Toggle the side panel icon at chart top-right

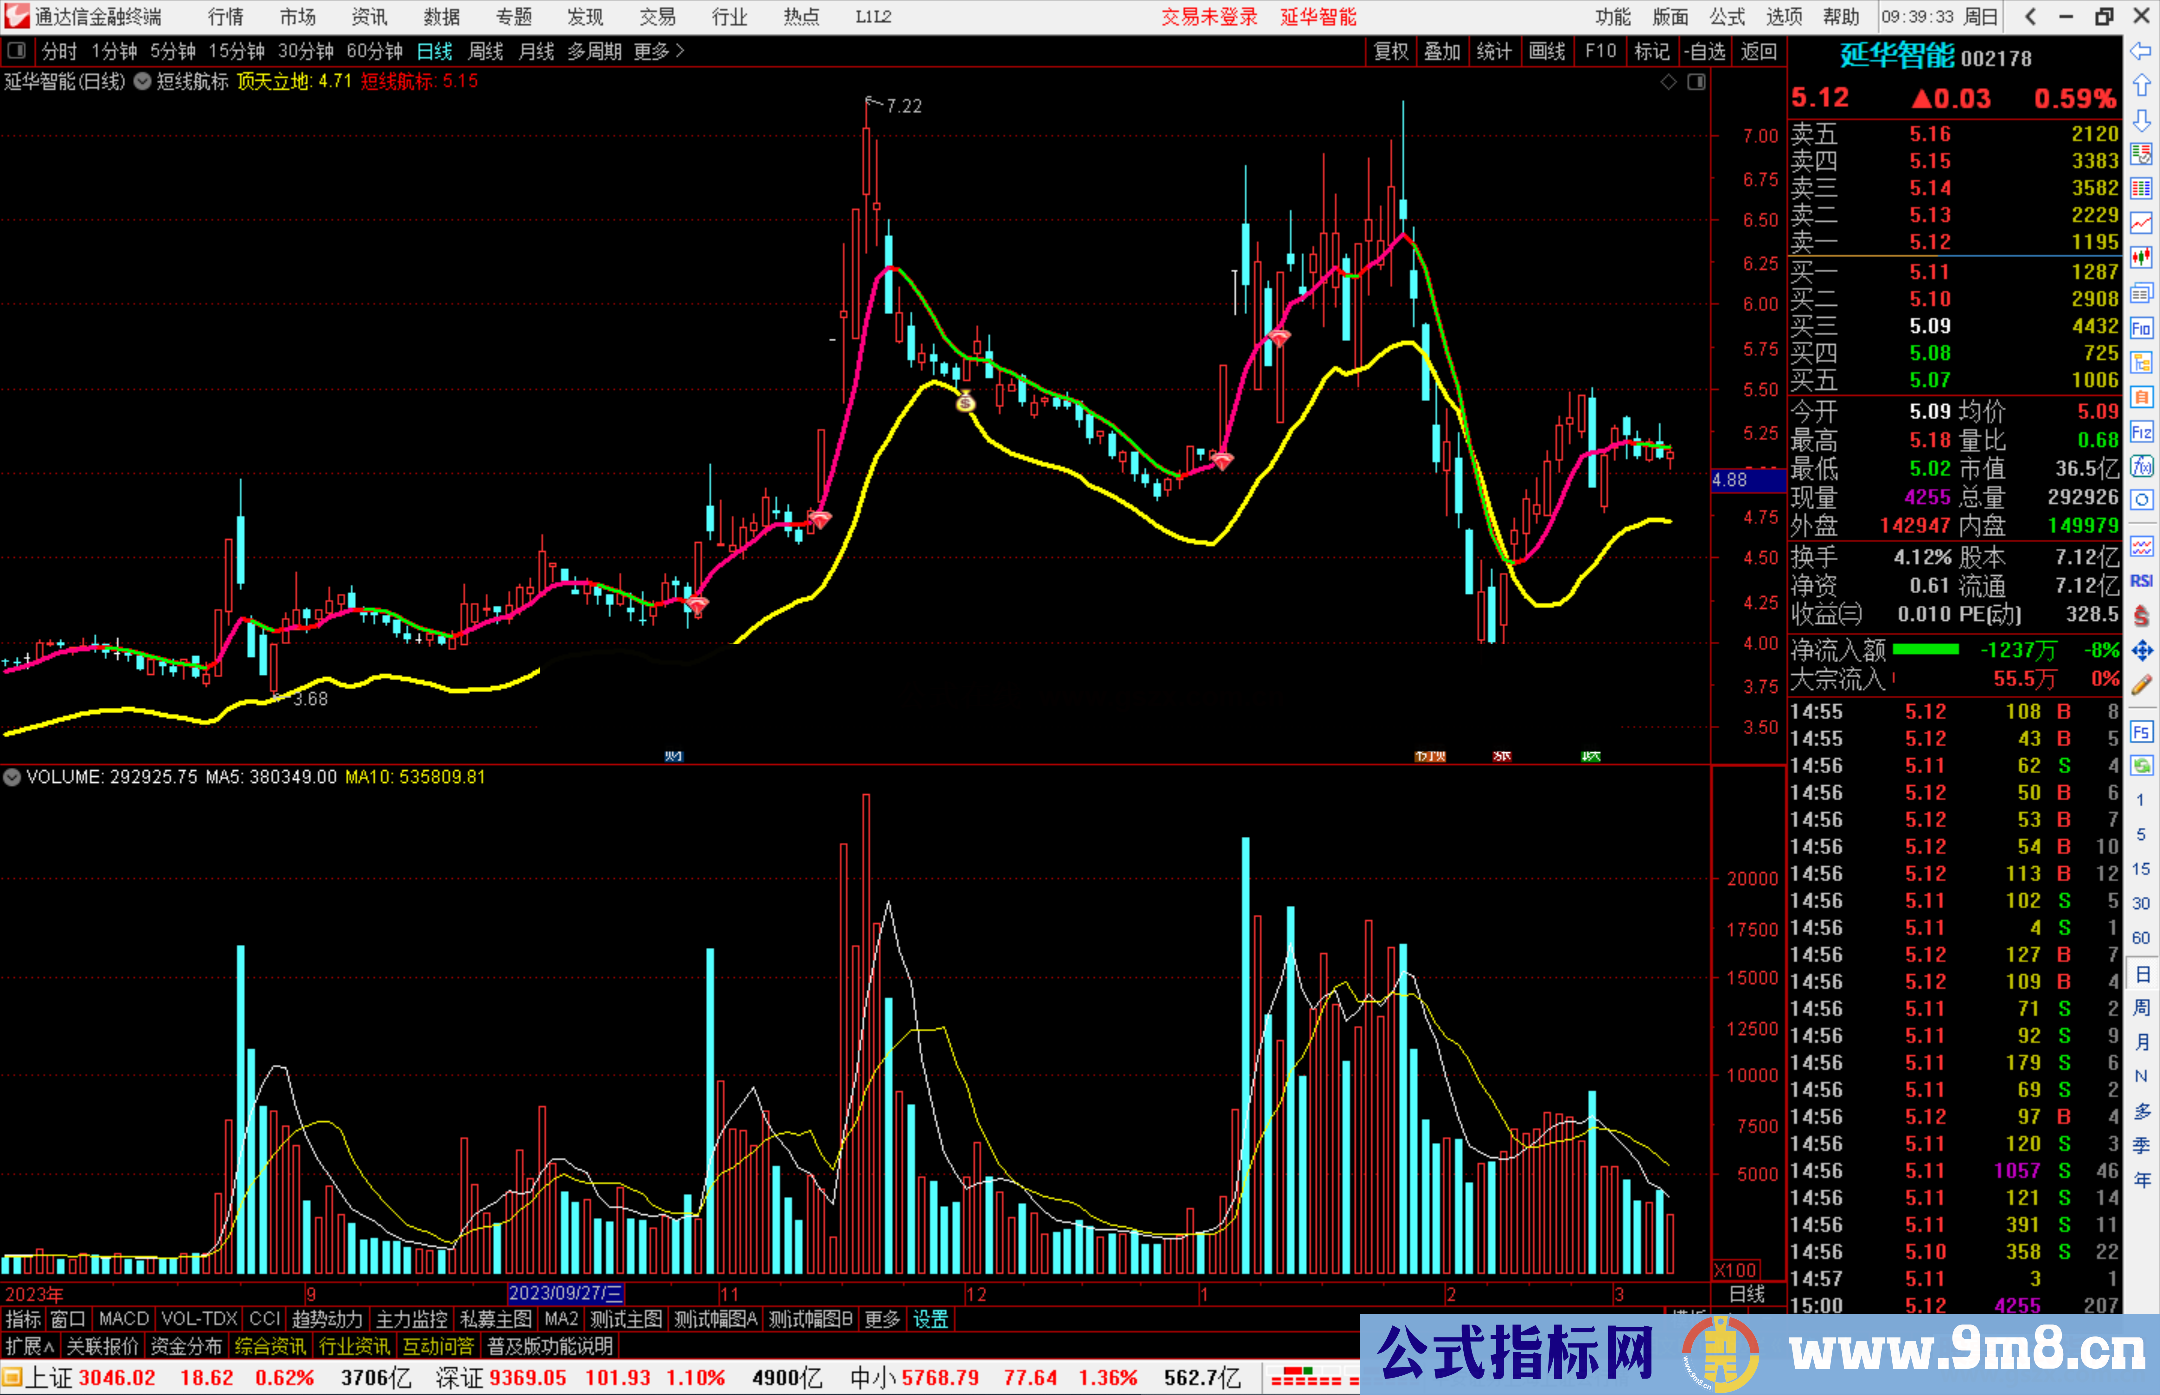pos(1696,82)
